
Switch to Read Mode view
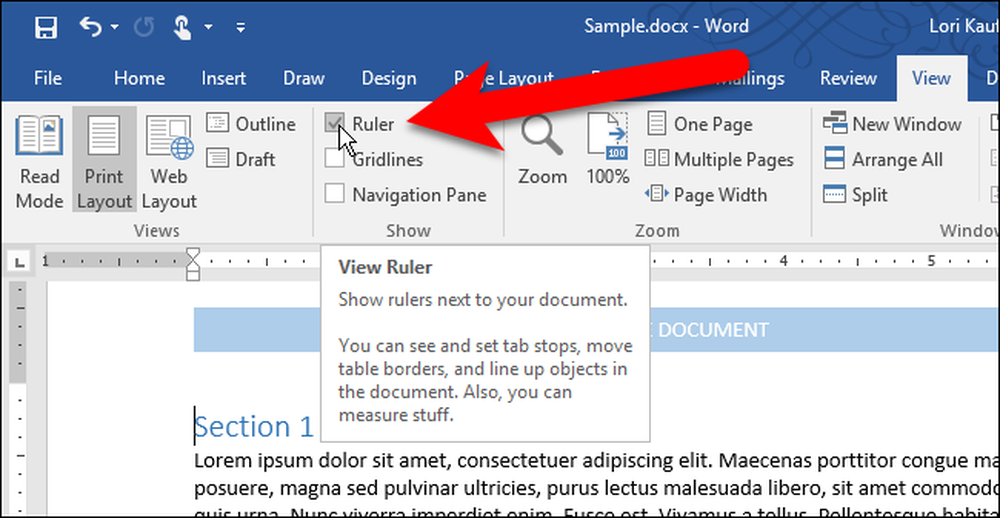(x=40, y=162)
